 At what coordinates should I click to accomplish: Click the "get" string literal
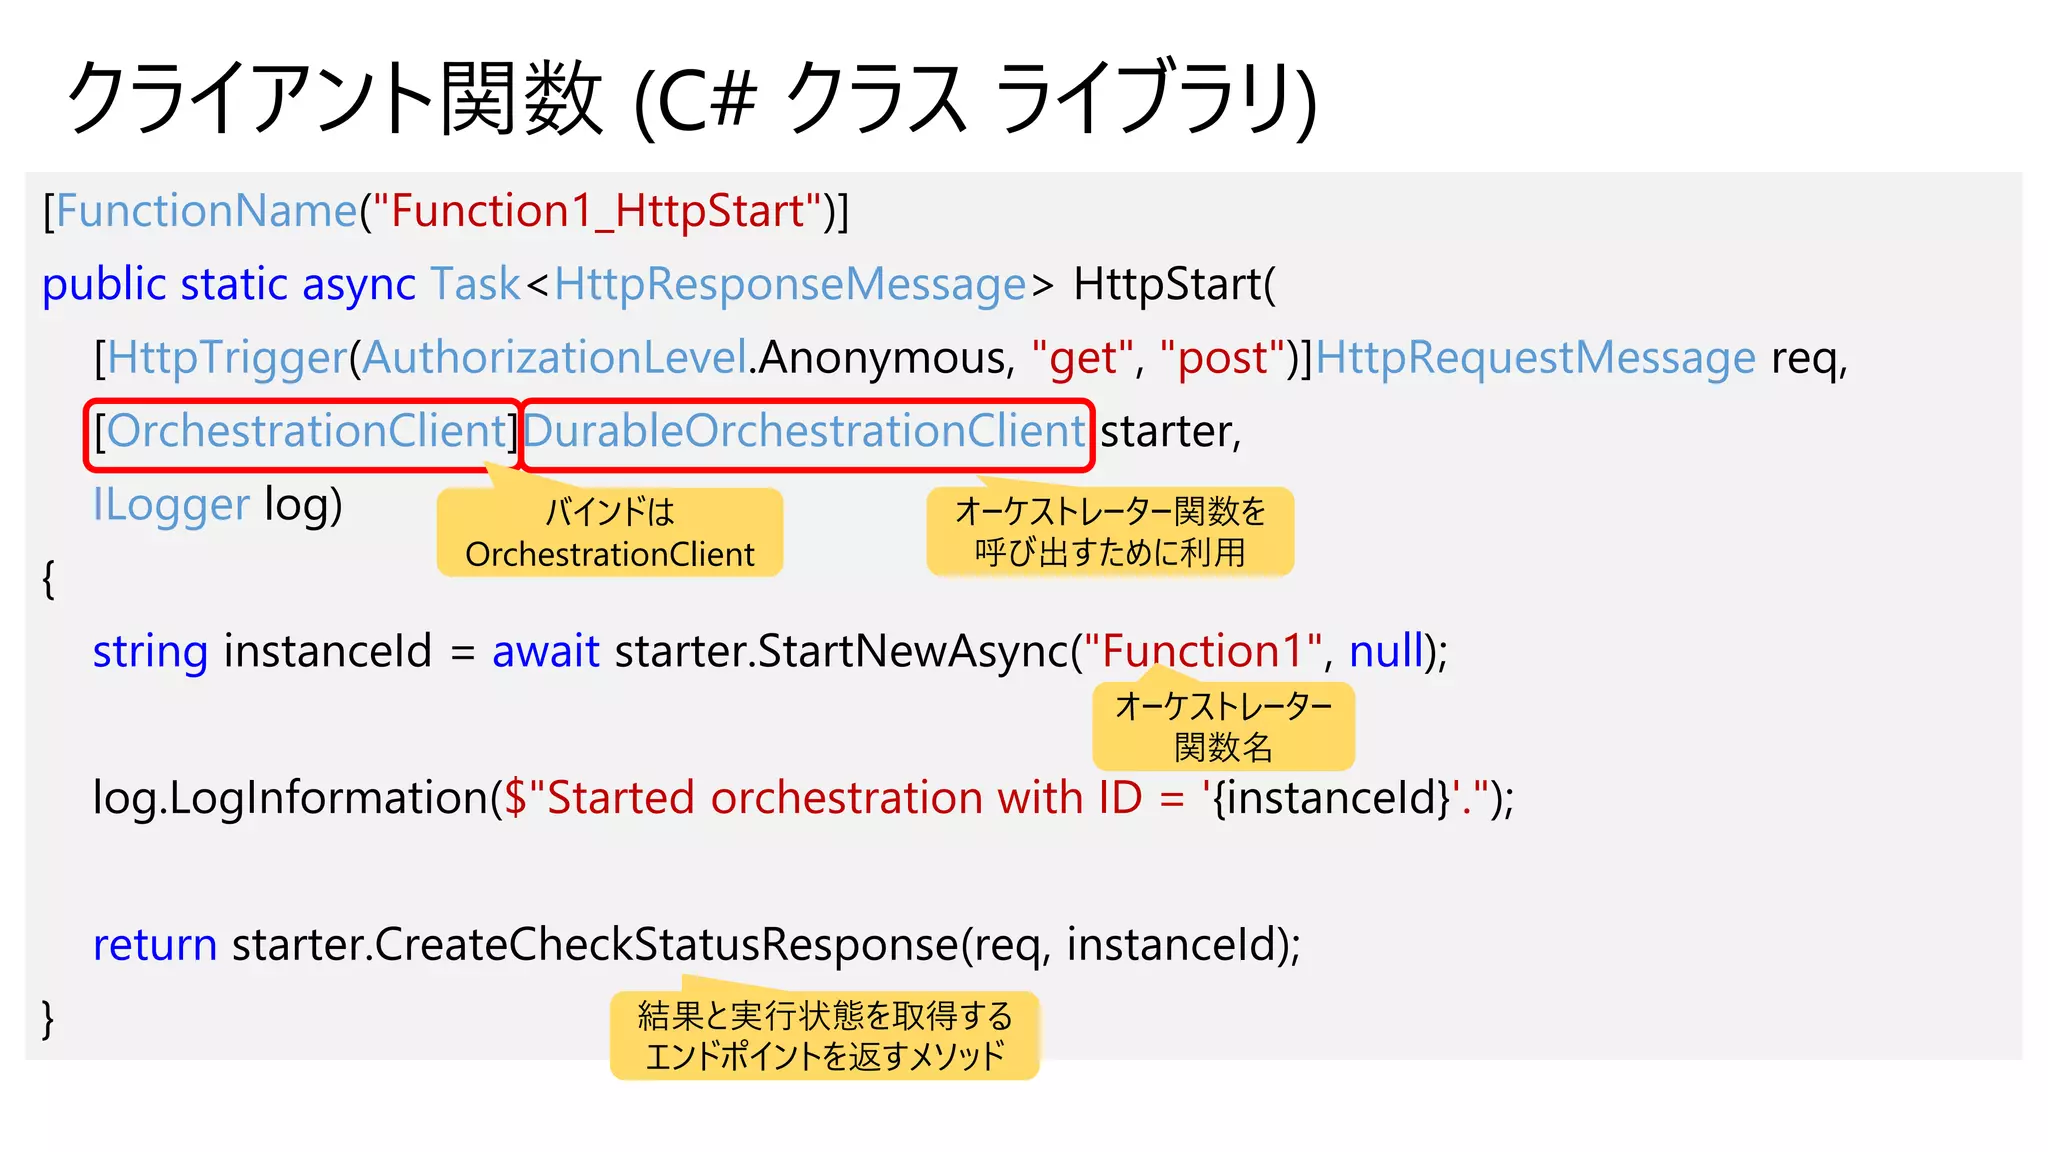point(1082,358)
